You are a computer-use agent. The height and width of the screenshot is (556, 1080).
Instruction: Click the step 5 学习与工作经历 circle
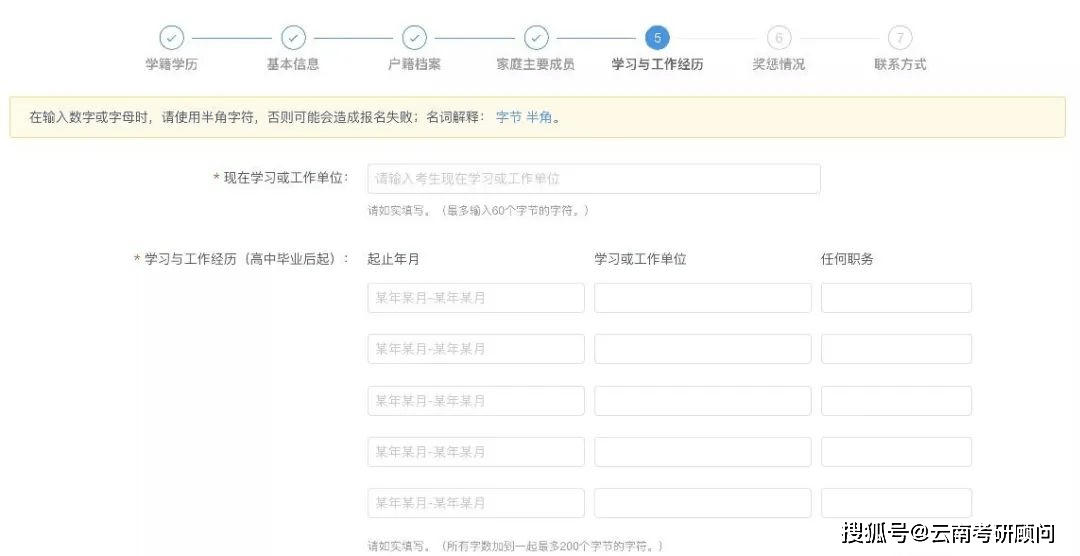pos(657,38)
